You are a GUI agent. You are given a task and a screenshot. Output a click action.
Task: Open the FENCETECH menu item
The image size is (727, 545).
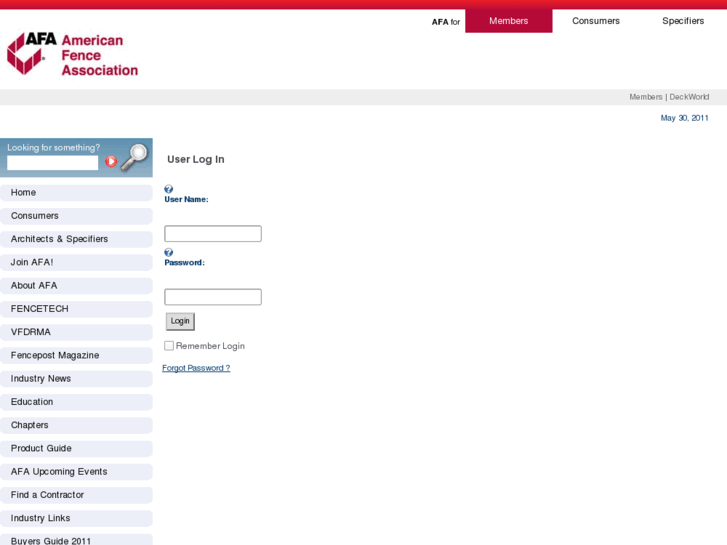pyautogui.click(x=77, y=309)
